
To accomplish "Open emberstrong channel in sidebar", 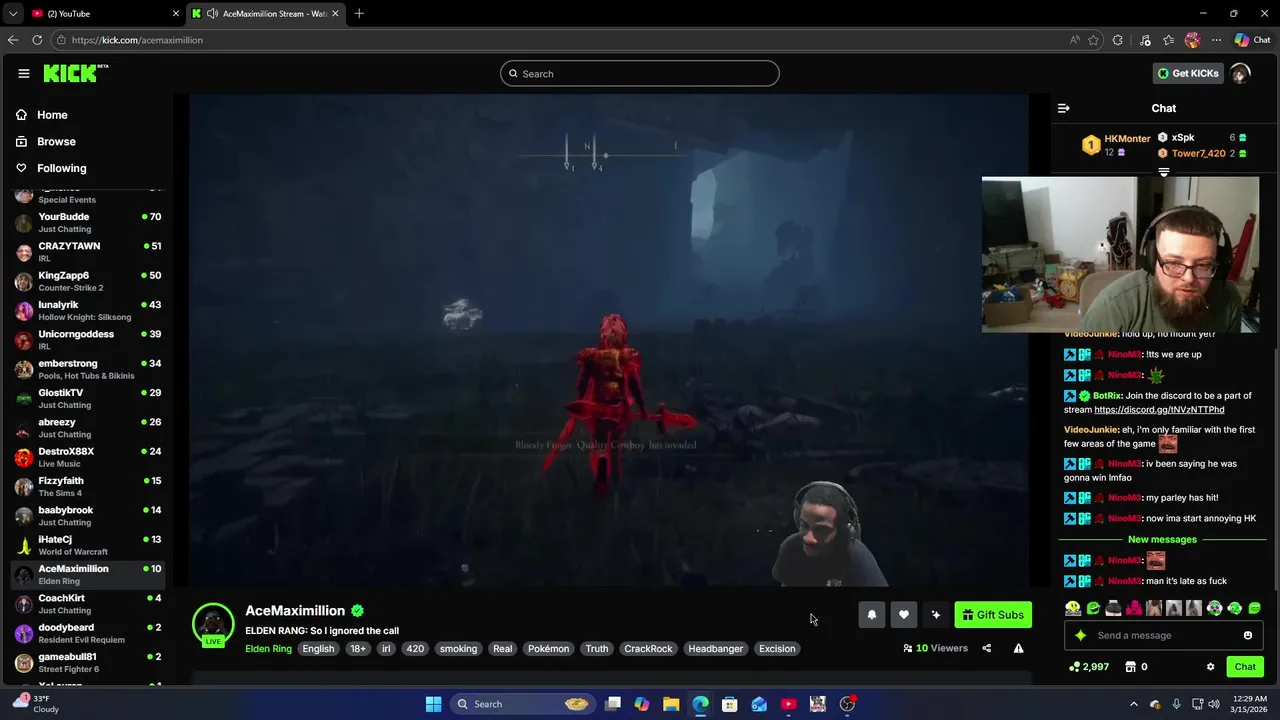I will click(x=86, y=369).
